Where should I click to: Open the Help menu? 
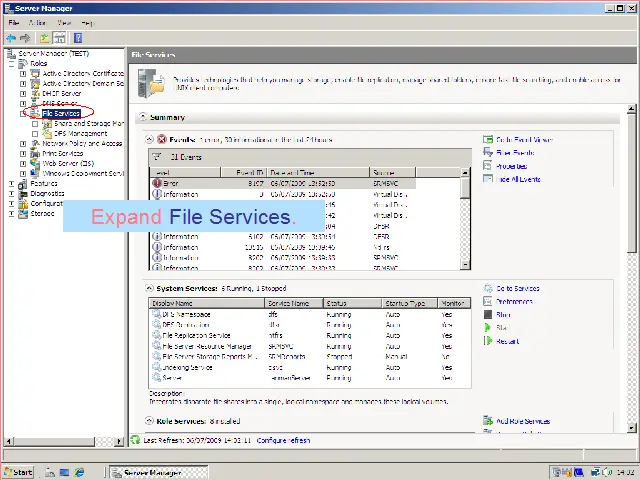tap(87, 23)
